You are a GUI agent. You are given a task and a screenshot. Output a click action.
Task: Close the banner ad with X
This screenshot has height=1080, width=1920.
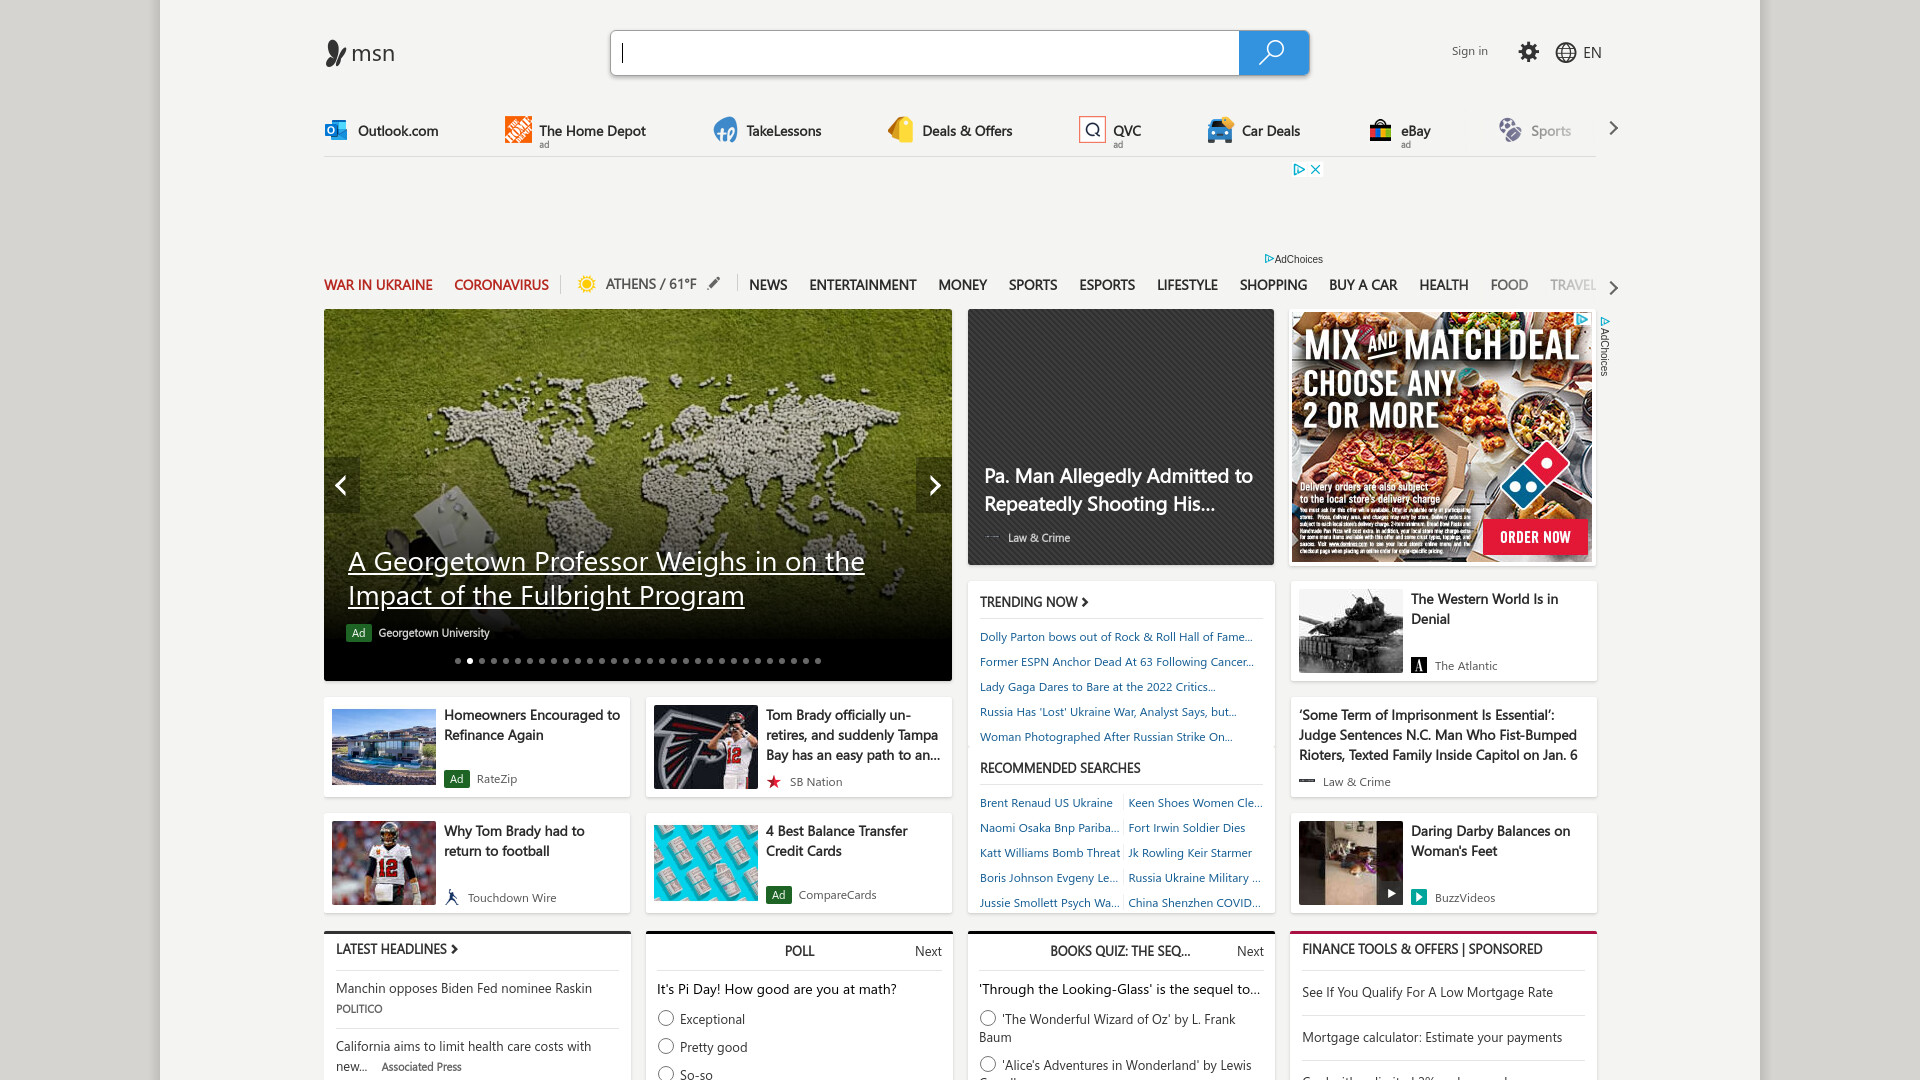[1316, 169]
